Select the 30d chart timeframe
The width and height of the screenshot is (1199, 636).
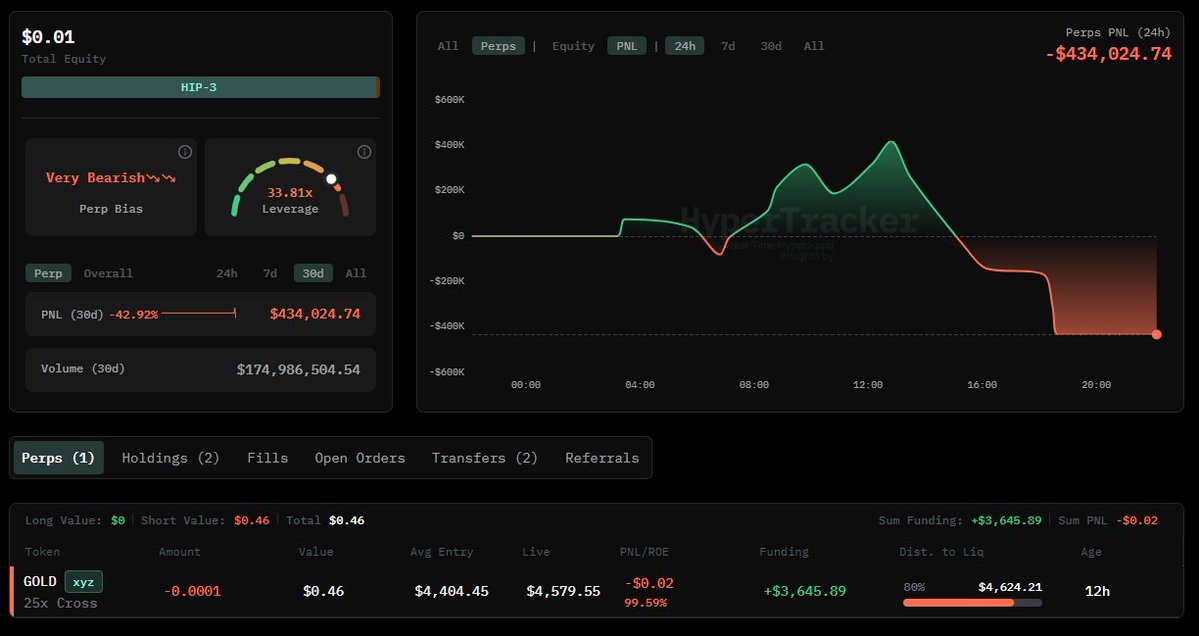[x=770, y=45]
